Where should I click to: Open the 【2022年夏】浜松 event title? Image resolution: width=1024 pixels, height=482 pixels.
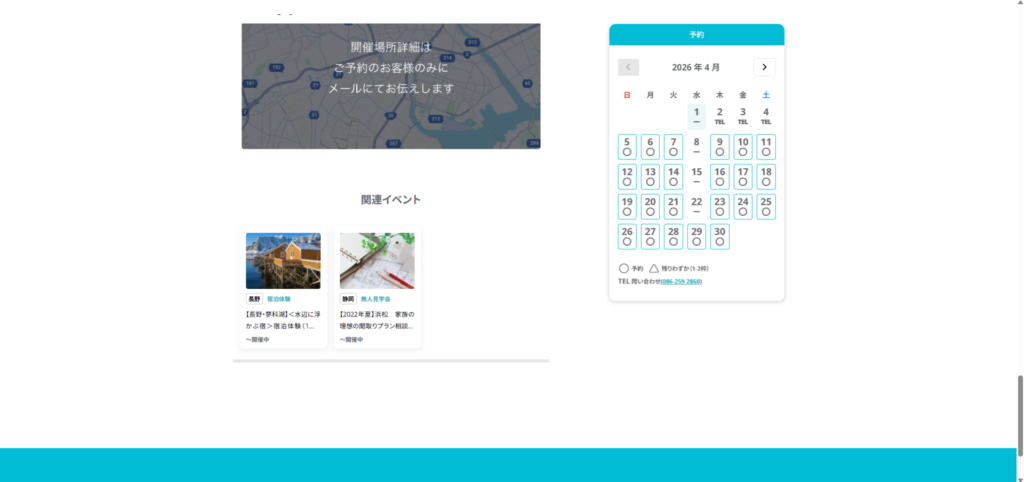point(377,319)
